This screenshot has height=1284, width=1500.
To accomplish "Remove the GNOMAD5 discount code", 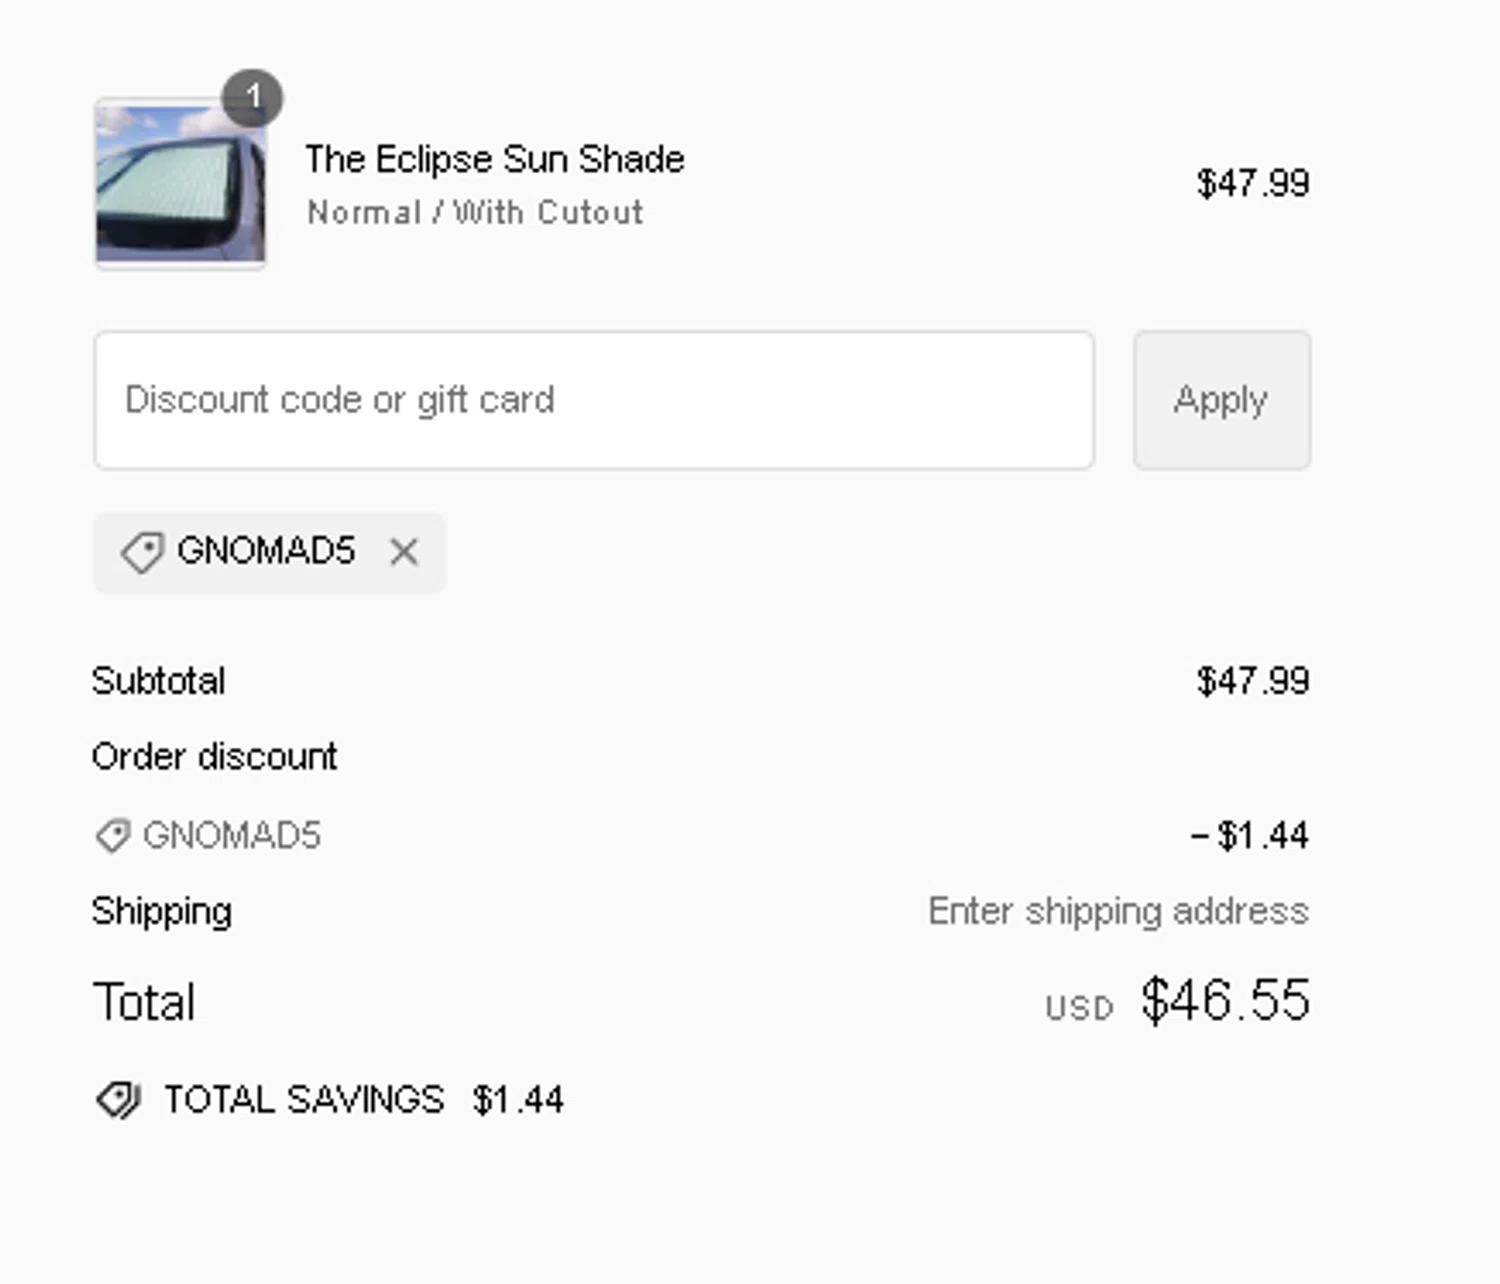I will tap(404, 552).
